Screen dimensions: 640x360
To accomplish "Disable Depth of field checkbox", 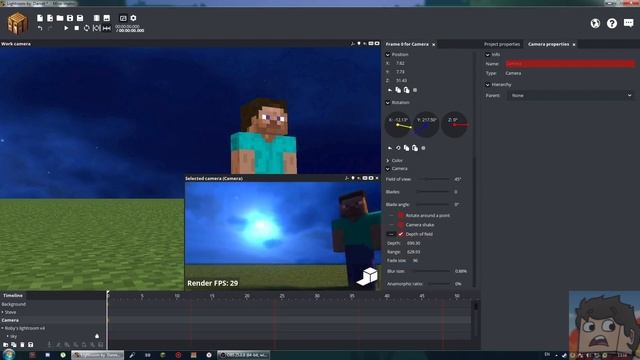I will 401,234.
